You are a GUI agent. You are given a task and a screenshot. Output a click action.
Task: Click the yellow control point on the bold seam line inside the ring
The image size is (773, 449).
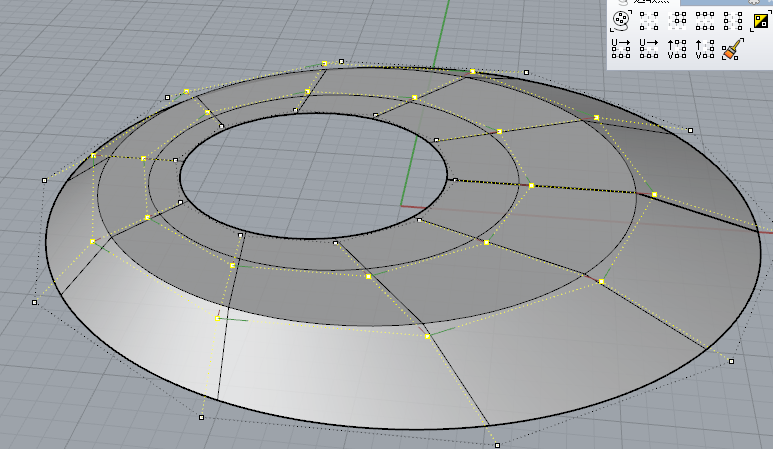(531, 186)
